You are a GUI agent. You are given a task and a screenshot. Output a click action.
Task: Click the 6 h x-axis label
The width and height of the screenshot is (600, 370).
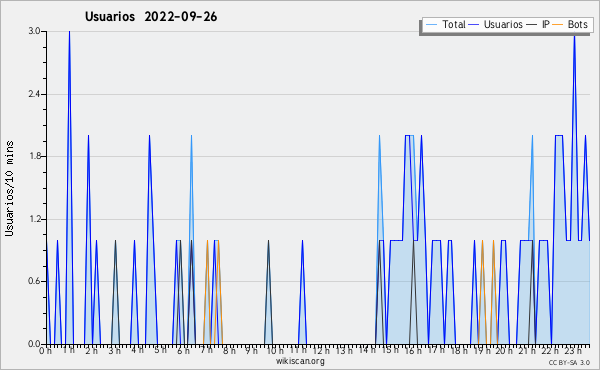point(183,350)
